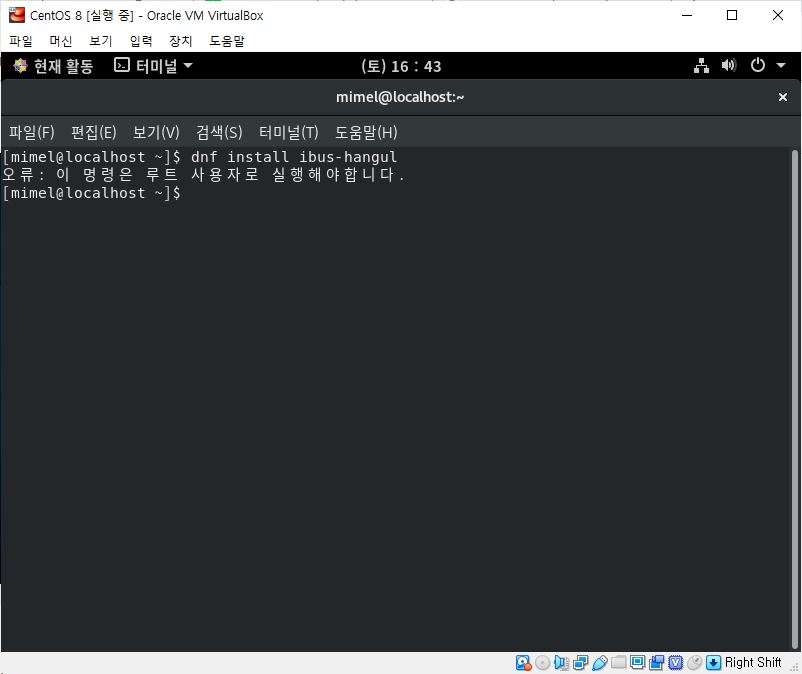Open terminal 터미널(T) menu
Screen dimensions: 802x674
coord(288,132)
